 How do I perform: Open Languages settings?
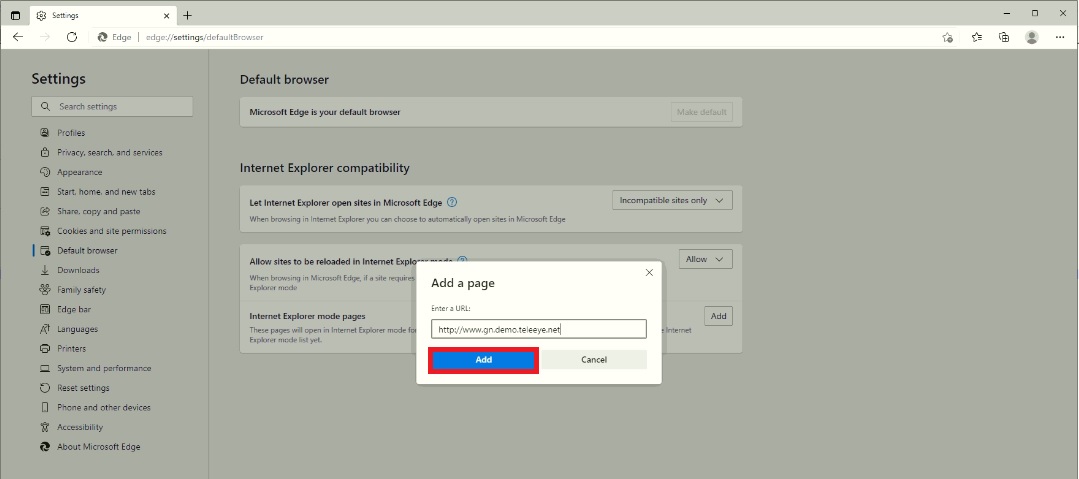click(x=77, y=329)
